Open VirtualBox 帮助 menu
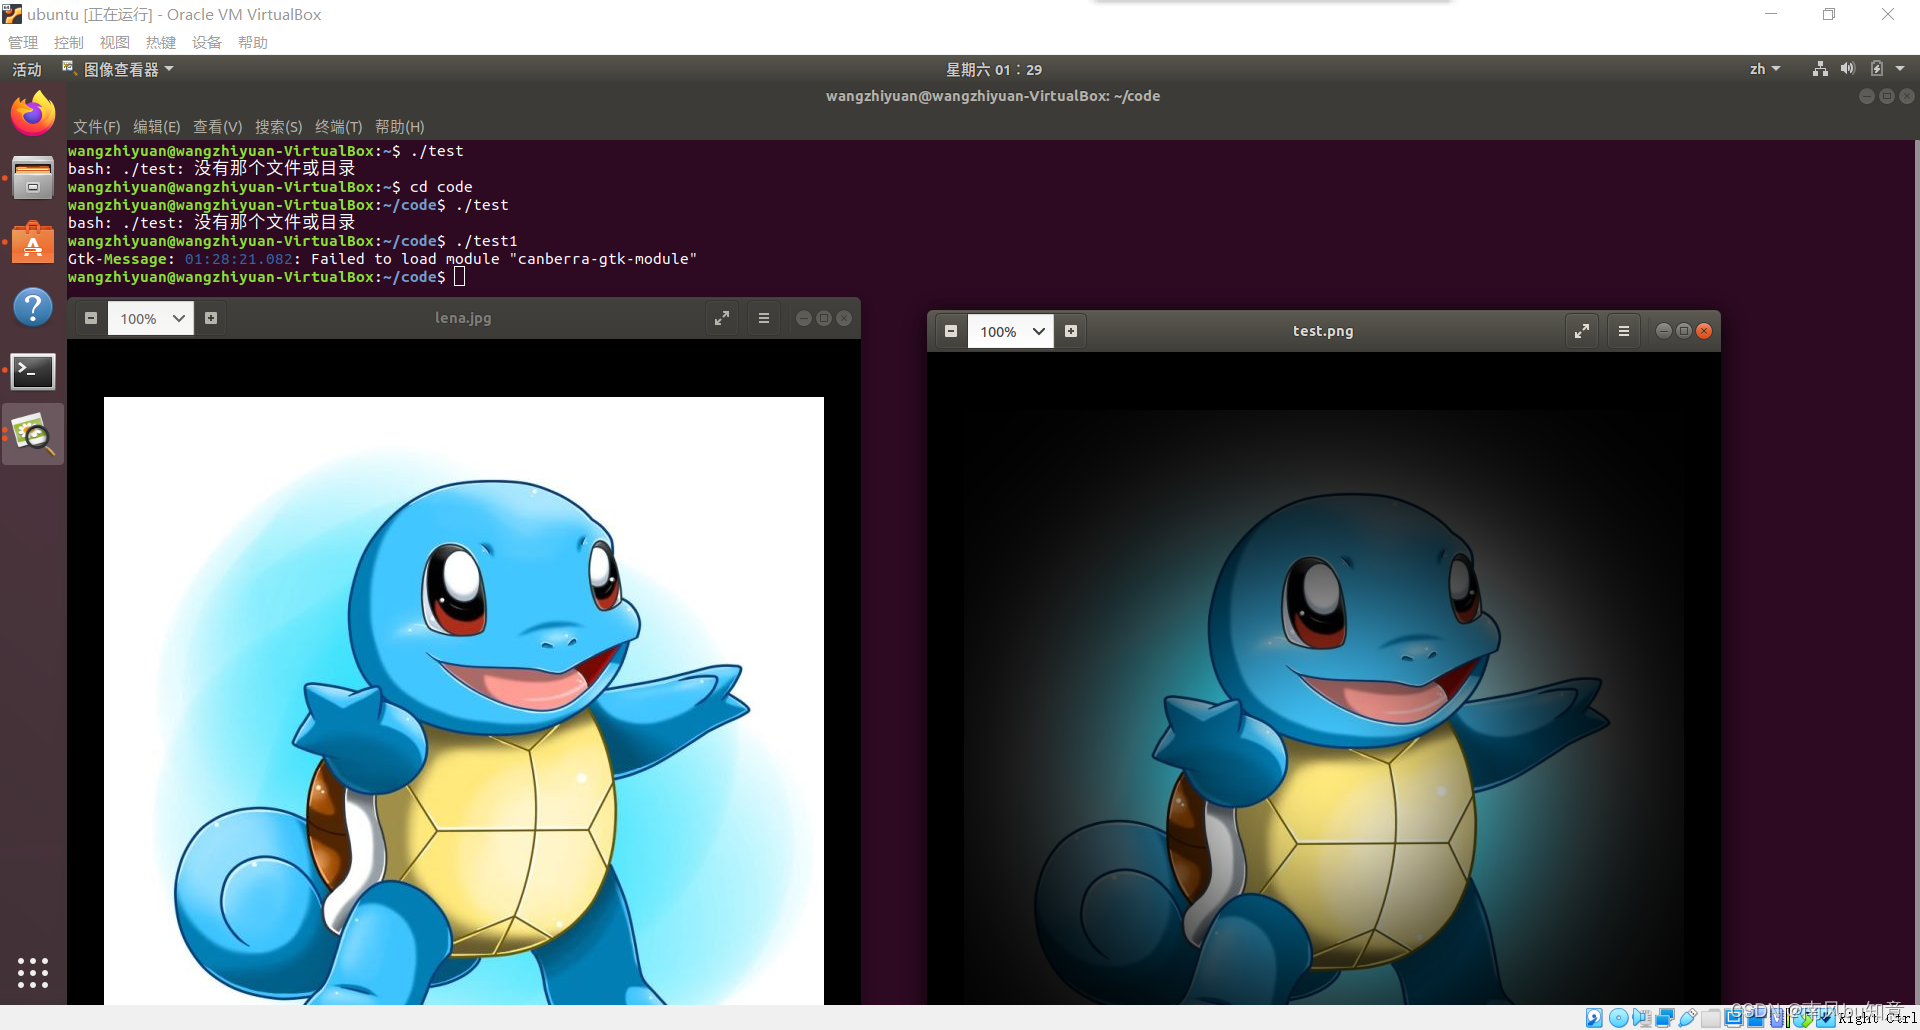The image size is (1920, 1030). (253, 42)
